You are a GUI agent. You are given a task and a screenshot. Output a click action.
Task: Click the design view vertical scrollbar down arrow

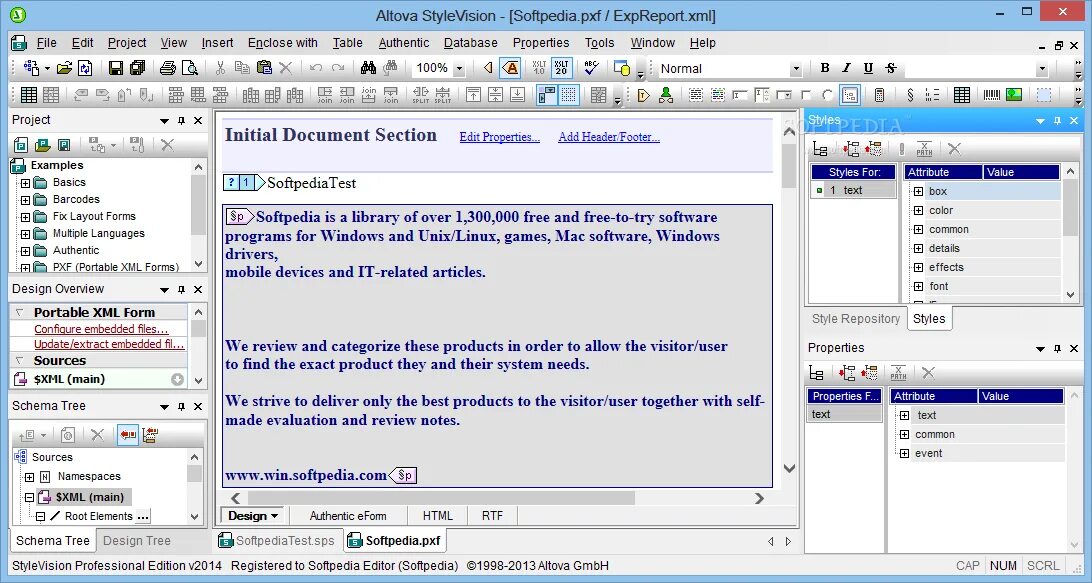[789, 468]
